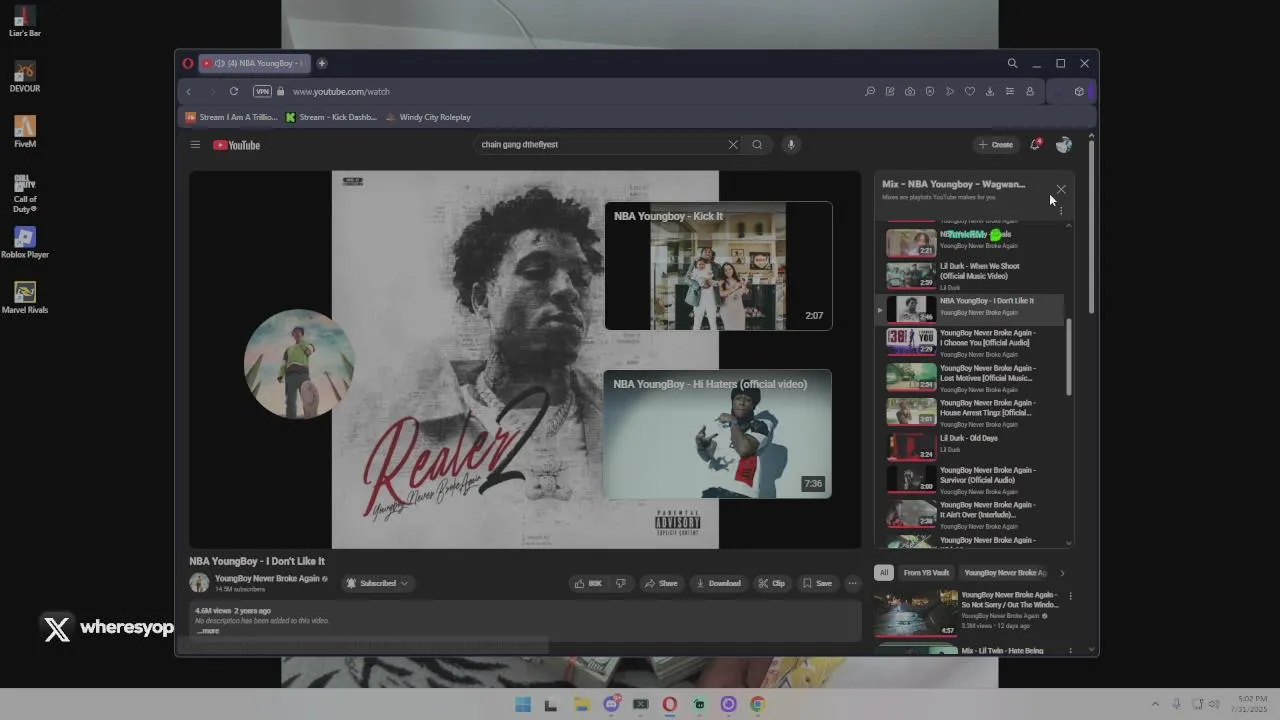This screenshot has width=1280, height=720.
Task: Select the All filter chip
Action: 883,573
